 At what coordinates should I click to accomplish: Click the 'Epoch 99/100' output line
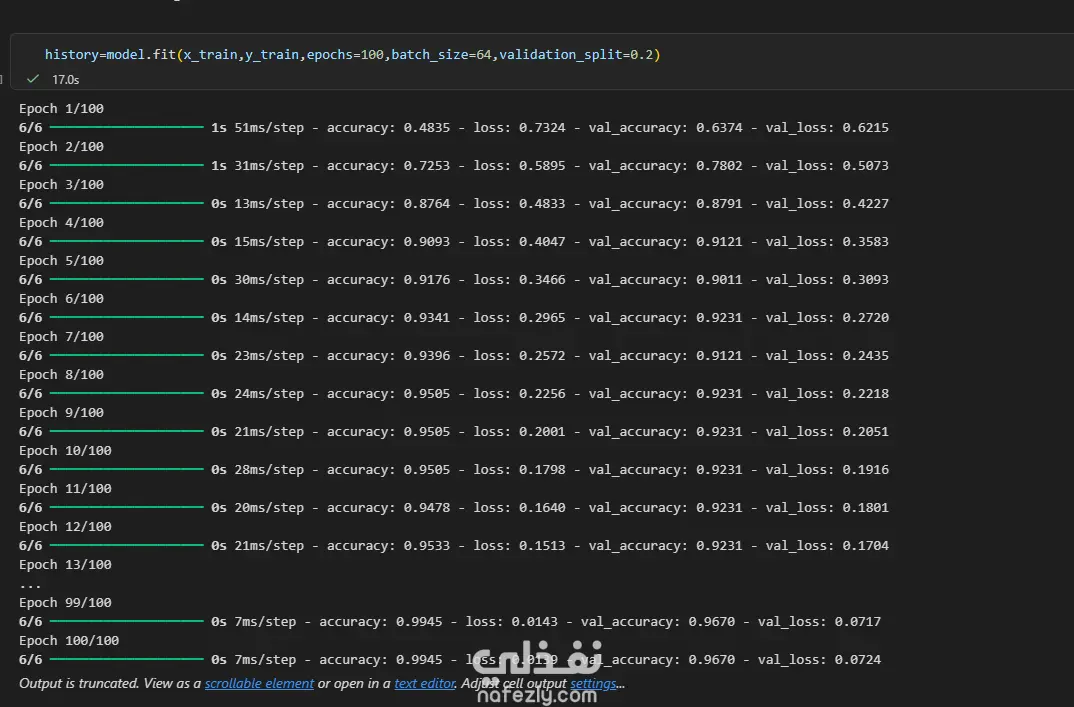pyautogui.click(x=65, y=603)
